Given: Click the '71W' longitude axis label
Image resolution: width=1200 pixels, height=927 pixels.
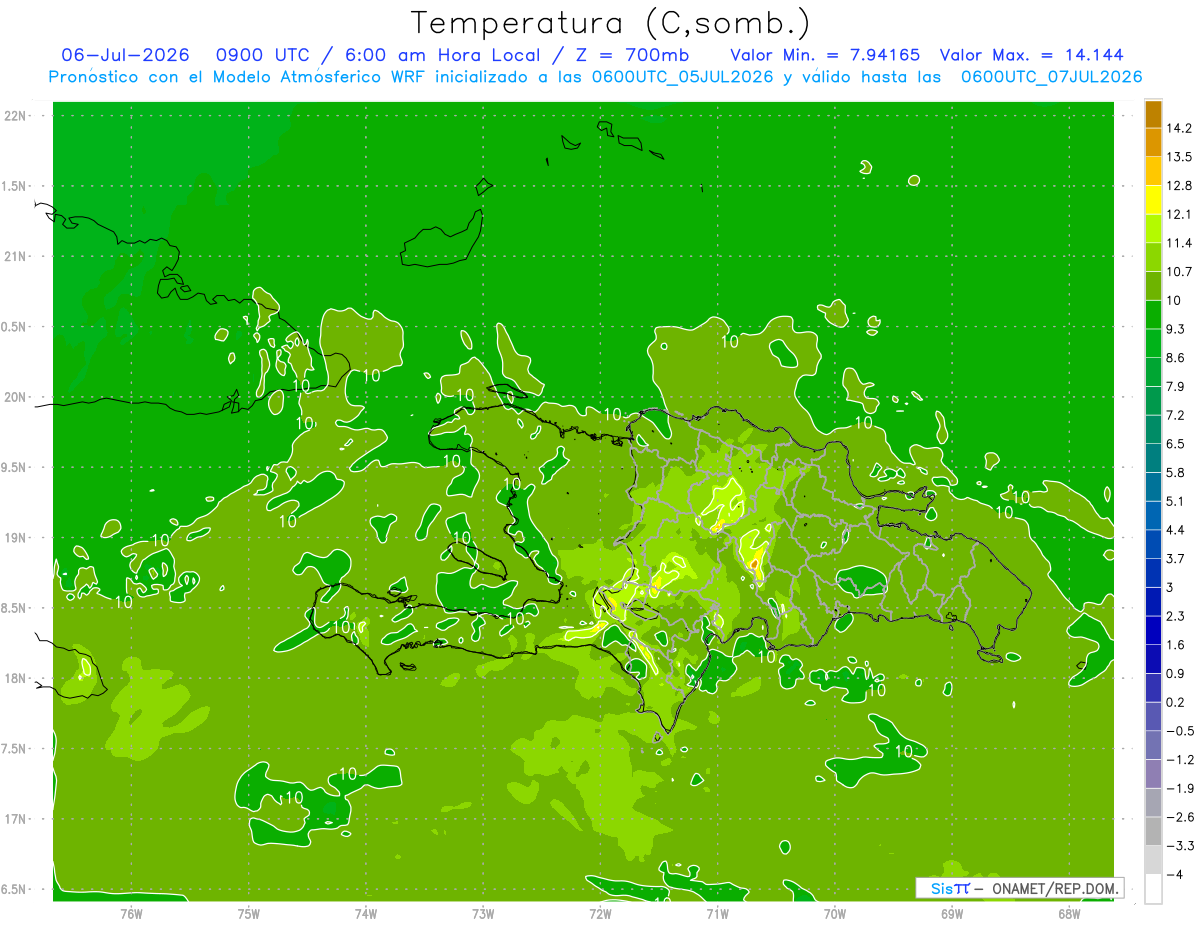Looking at the screenshot, I should (x=717, y=913).
